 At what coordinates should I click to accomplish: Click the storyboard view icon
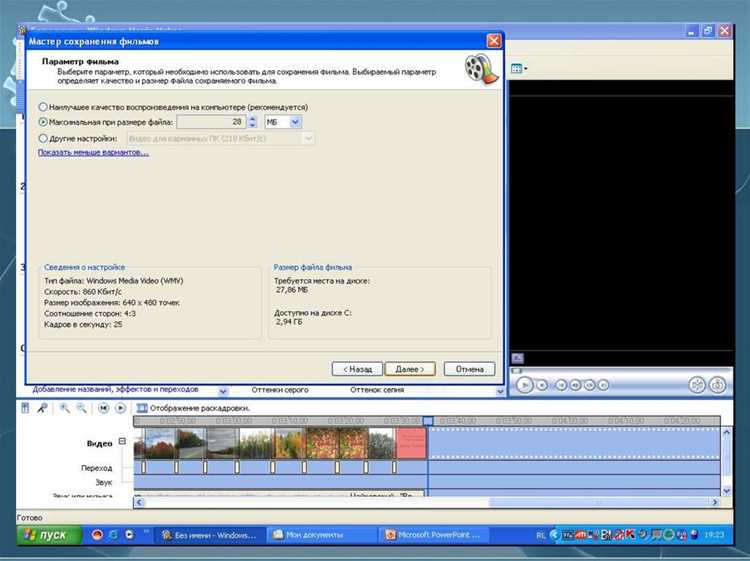pos(142,408)
